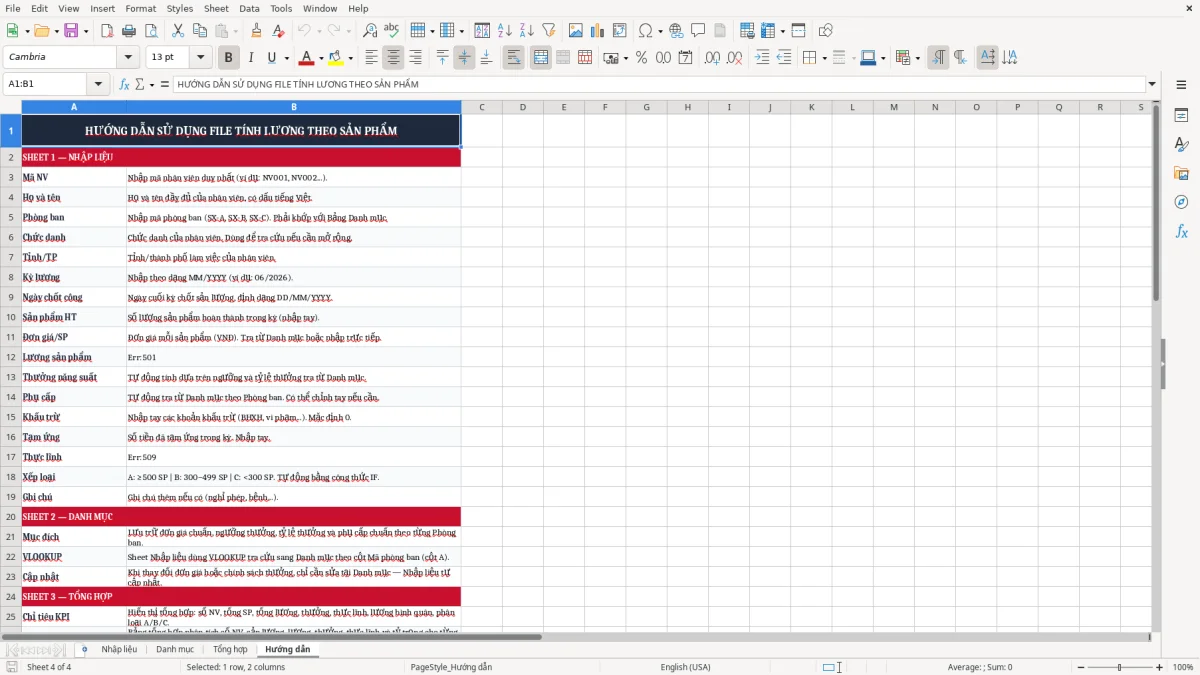
Task: Click the Sort Ascending icon
Action: 505,31
